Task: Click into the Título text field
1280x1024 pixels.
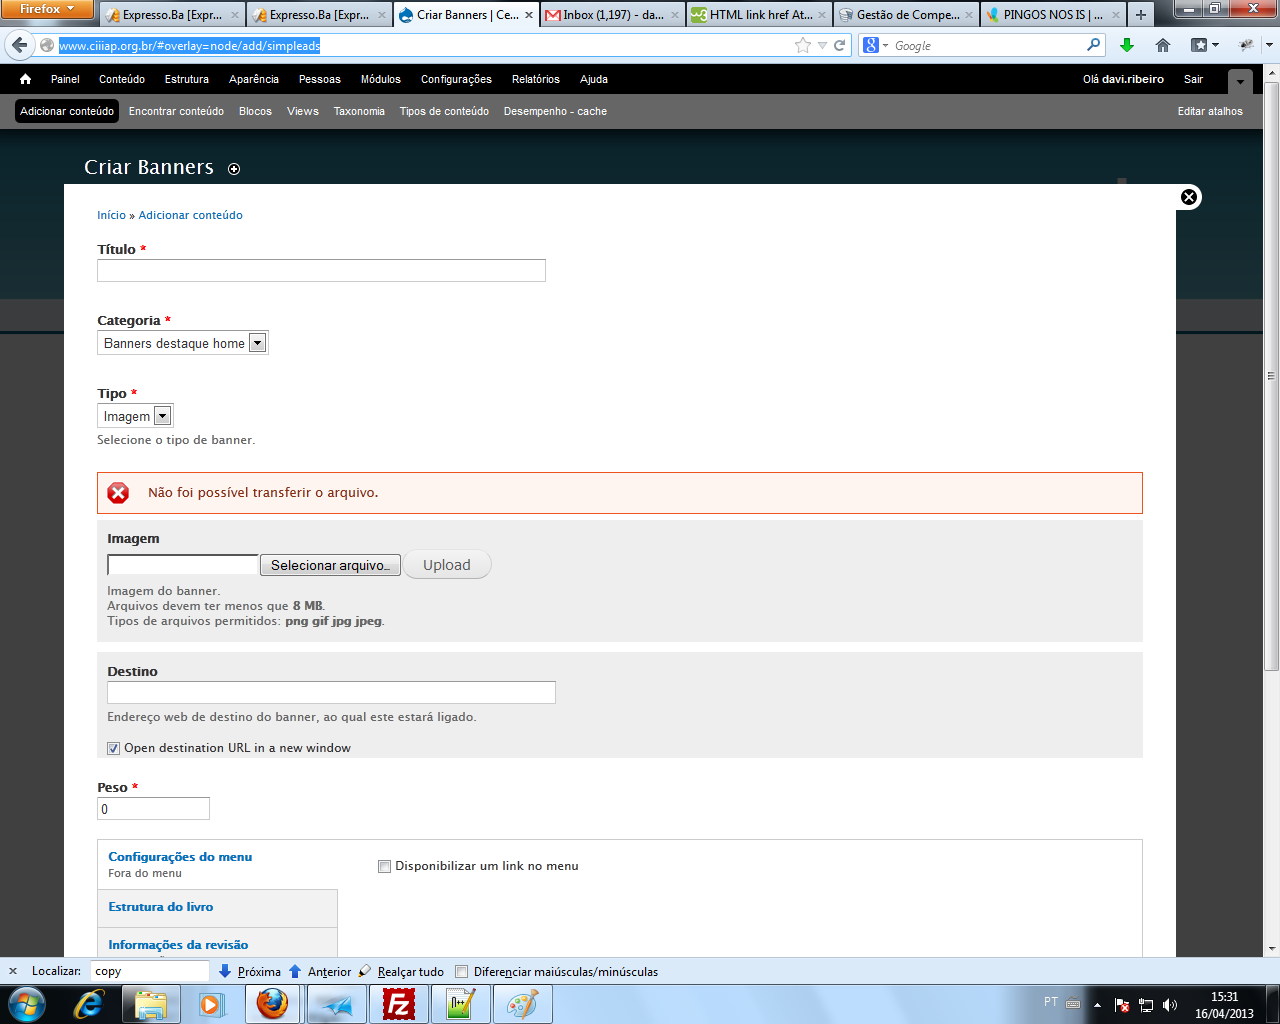Action: pyautogui.click(x=321, y=270)
